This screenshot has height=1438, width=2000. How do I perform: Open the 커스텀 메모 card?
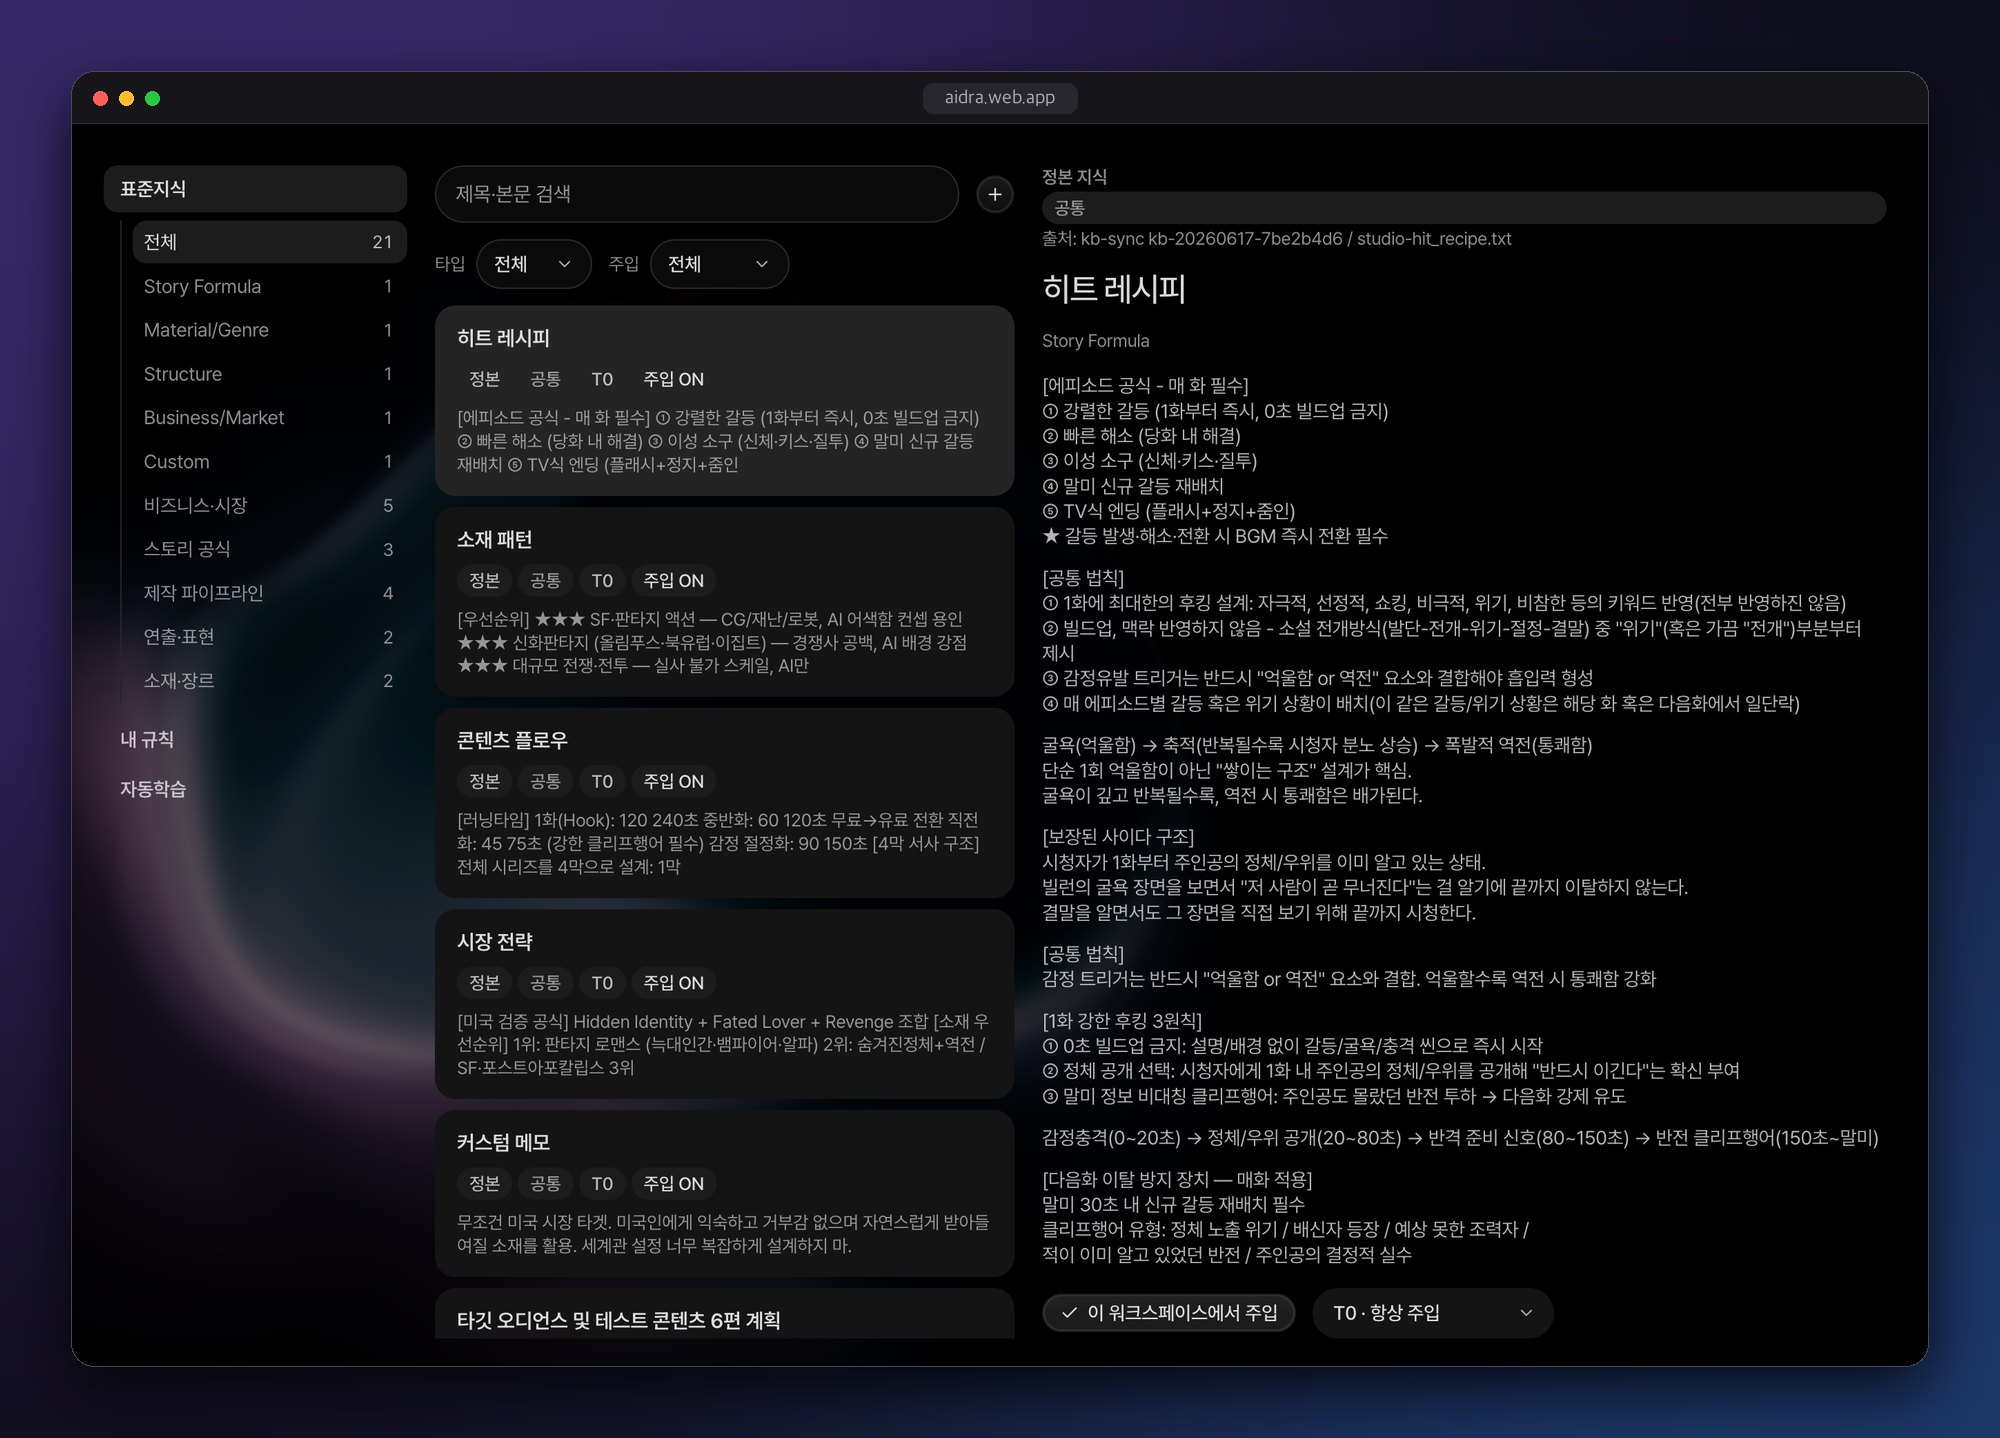[x=724, y=1193]
